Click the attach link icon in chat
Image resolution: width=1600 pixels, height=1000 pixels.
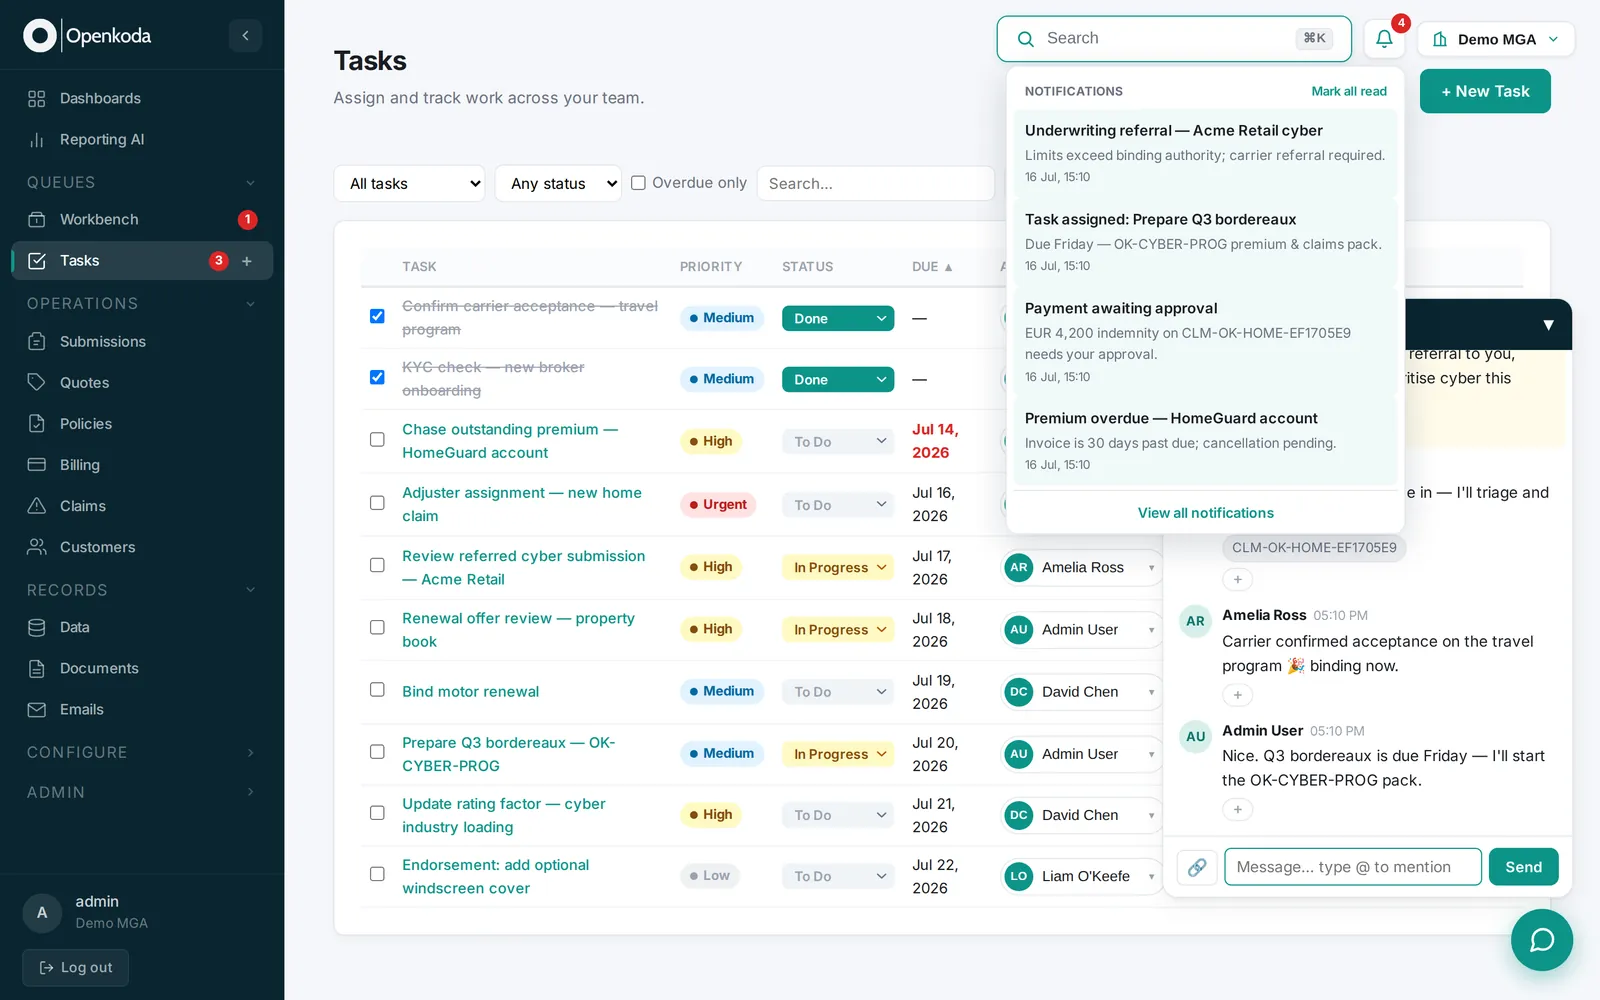[x=1196, y=867]
